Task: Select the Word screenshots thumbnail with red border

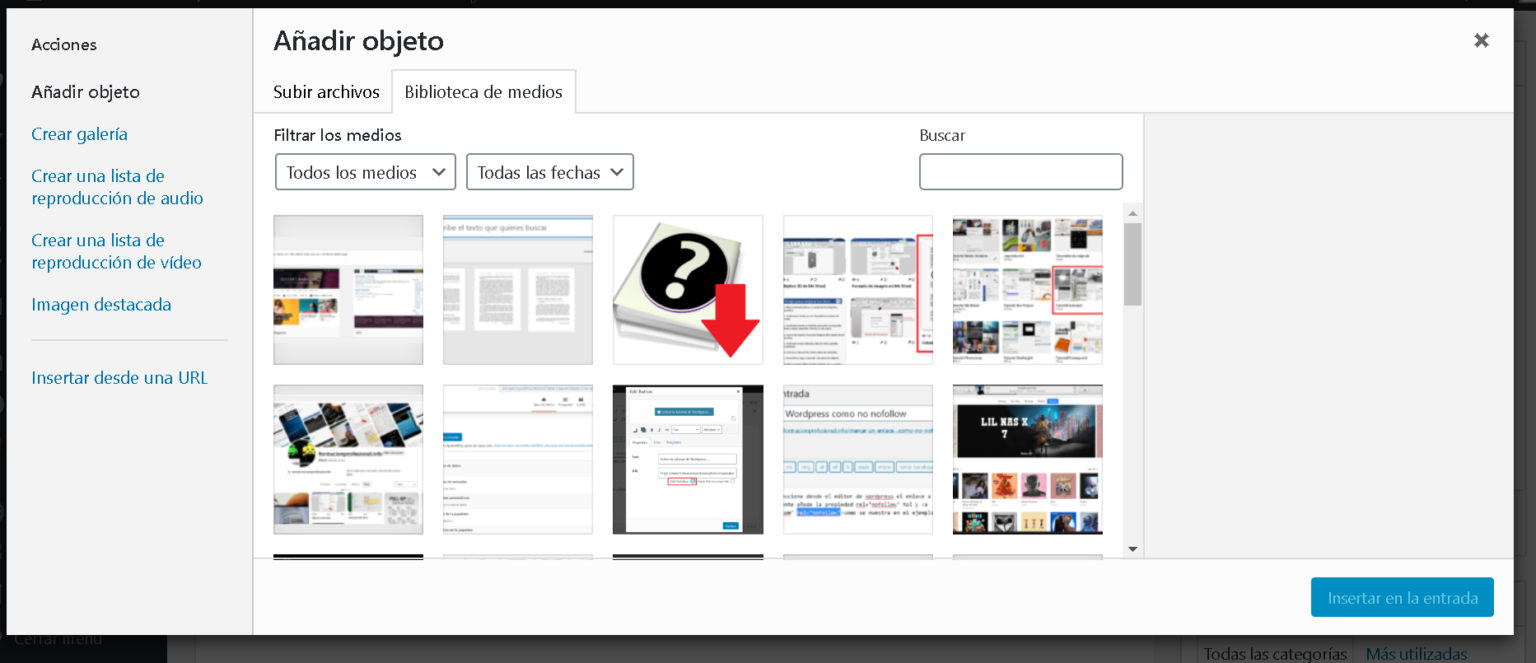Action: 858,290
